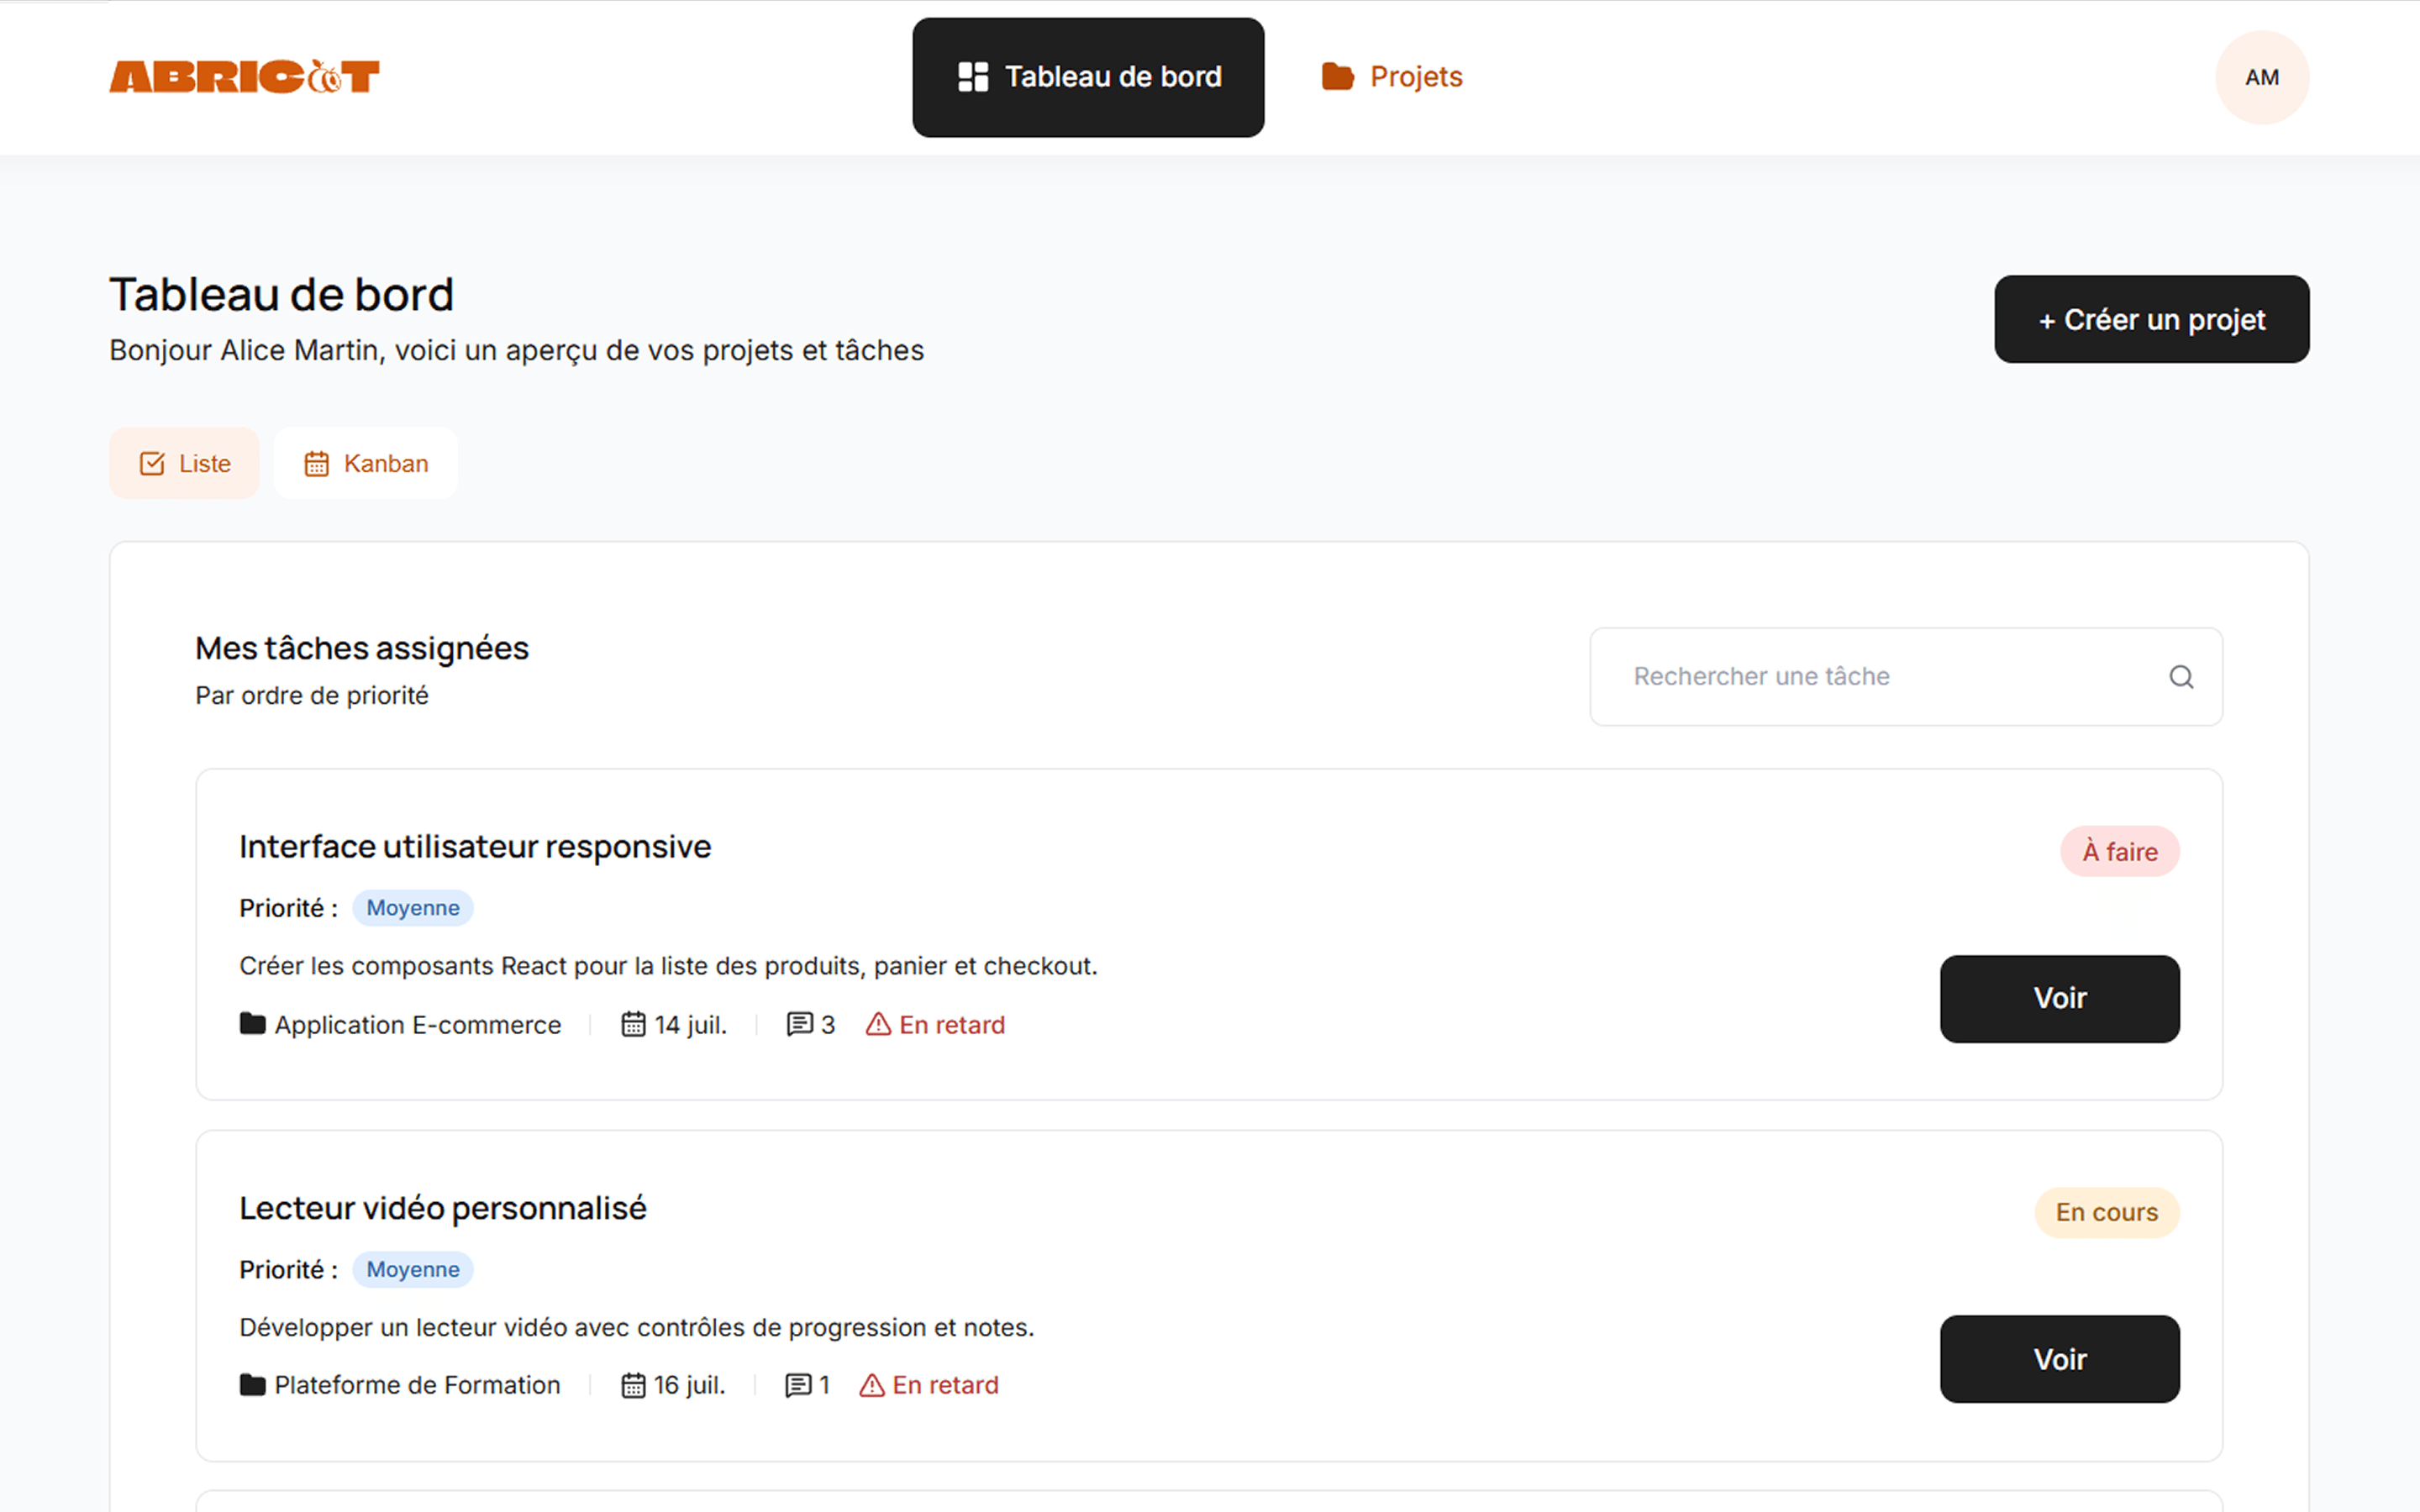Click the comment icon showing 3
This screenshot has height=1512, width=2420.
click(x=799, y=1024)
